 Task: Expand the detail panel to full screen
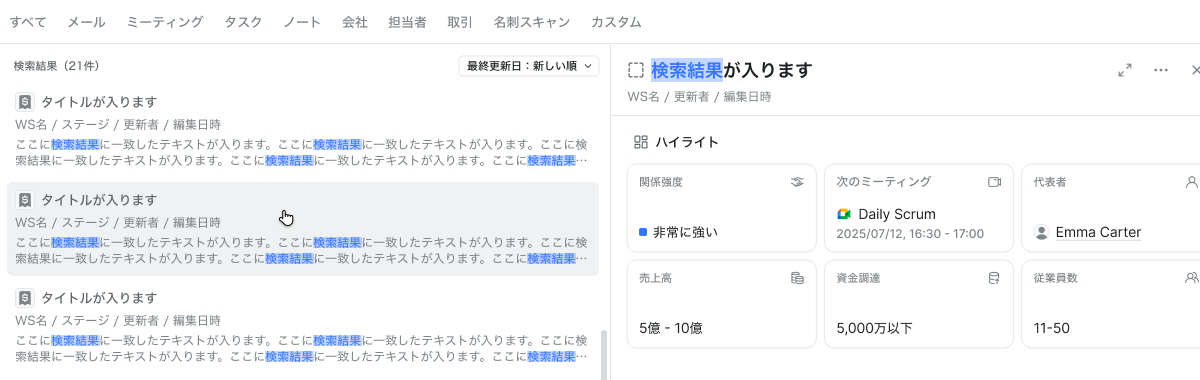[1125, 70]
